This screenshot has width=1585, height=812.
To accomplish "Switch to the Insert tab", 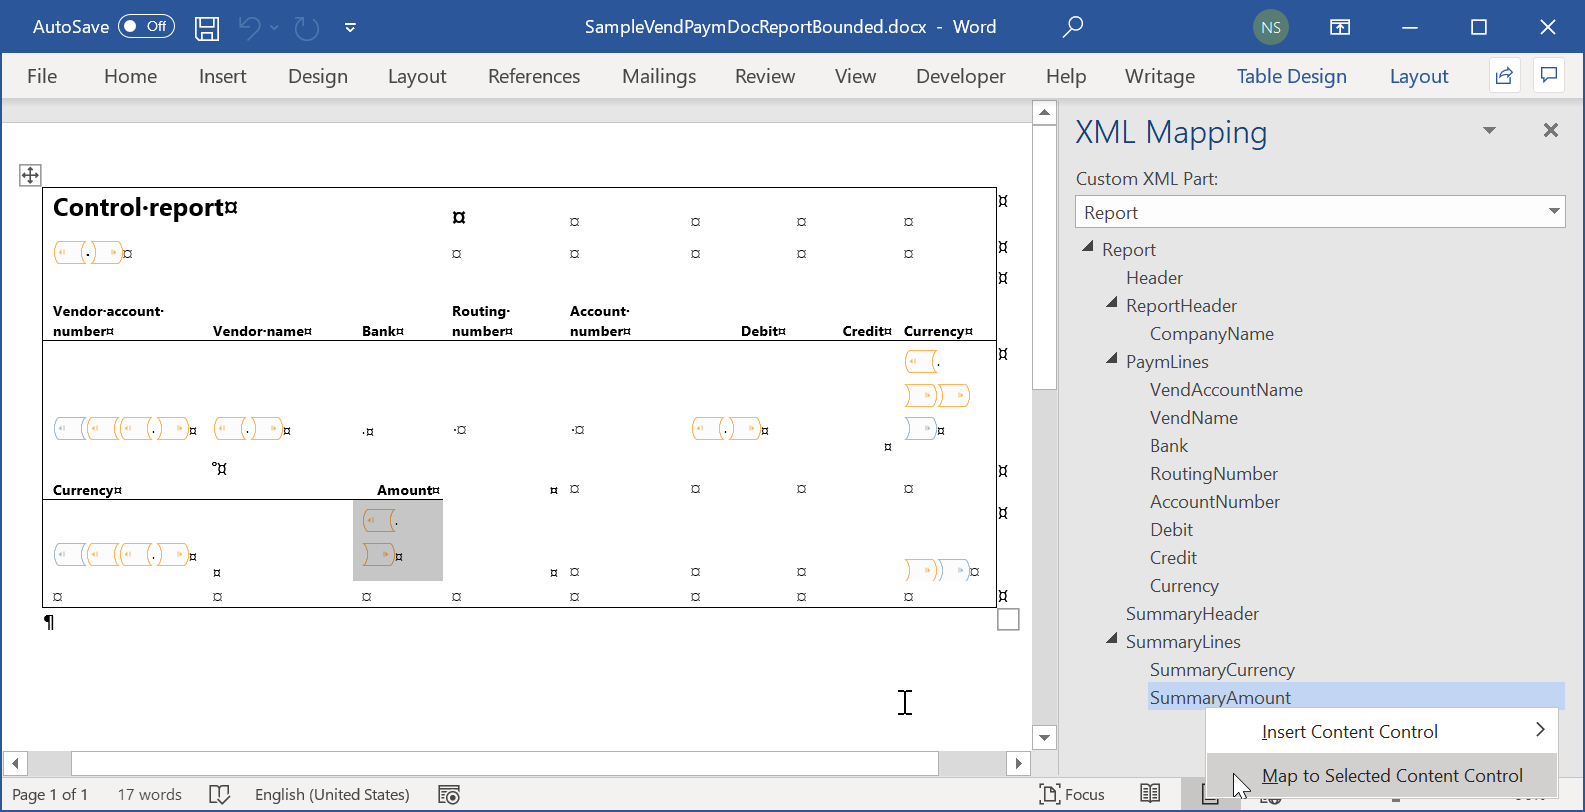I will click(222, 76).
